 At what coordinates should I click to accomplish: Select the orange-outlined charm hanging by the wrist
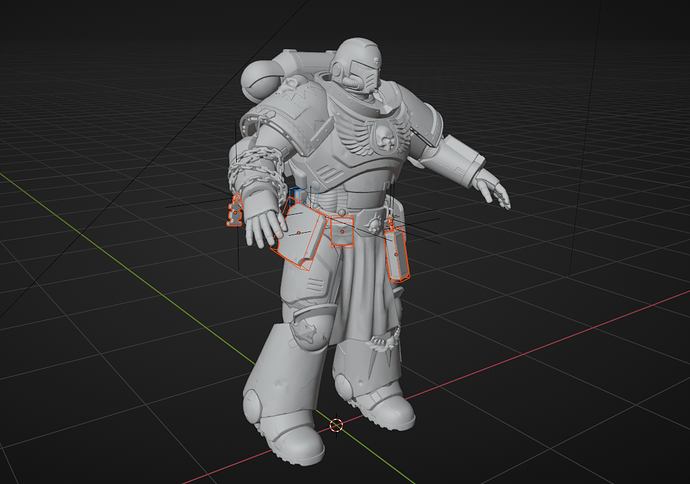coord(235,210)
